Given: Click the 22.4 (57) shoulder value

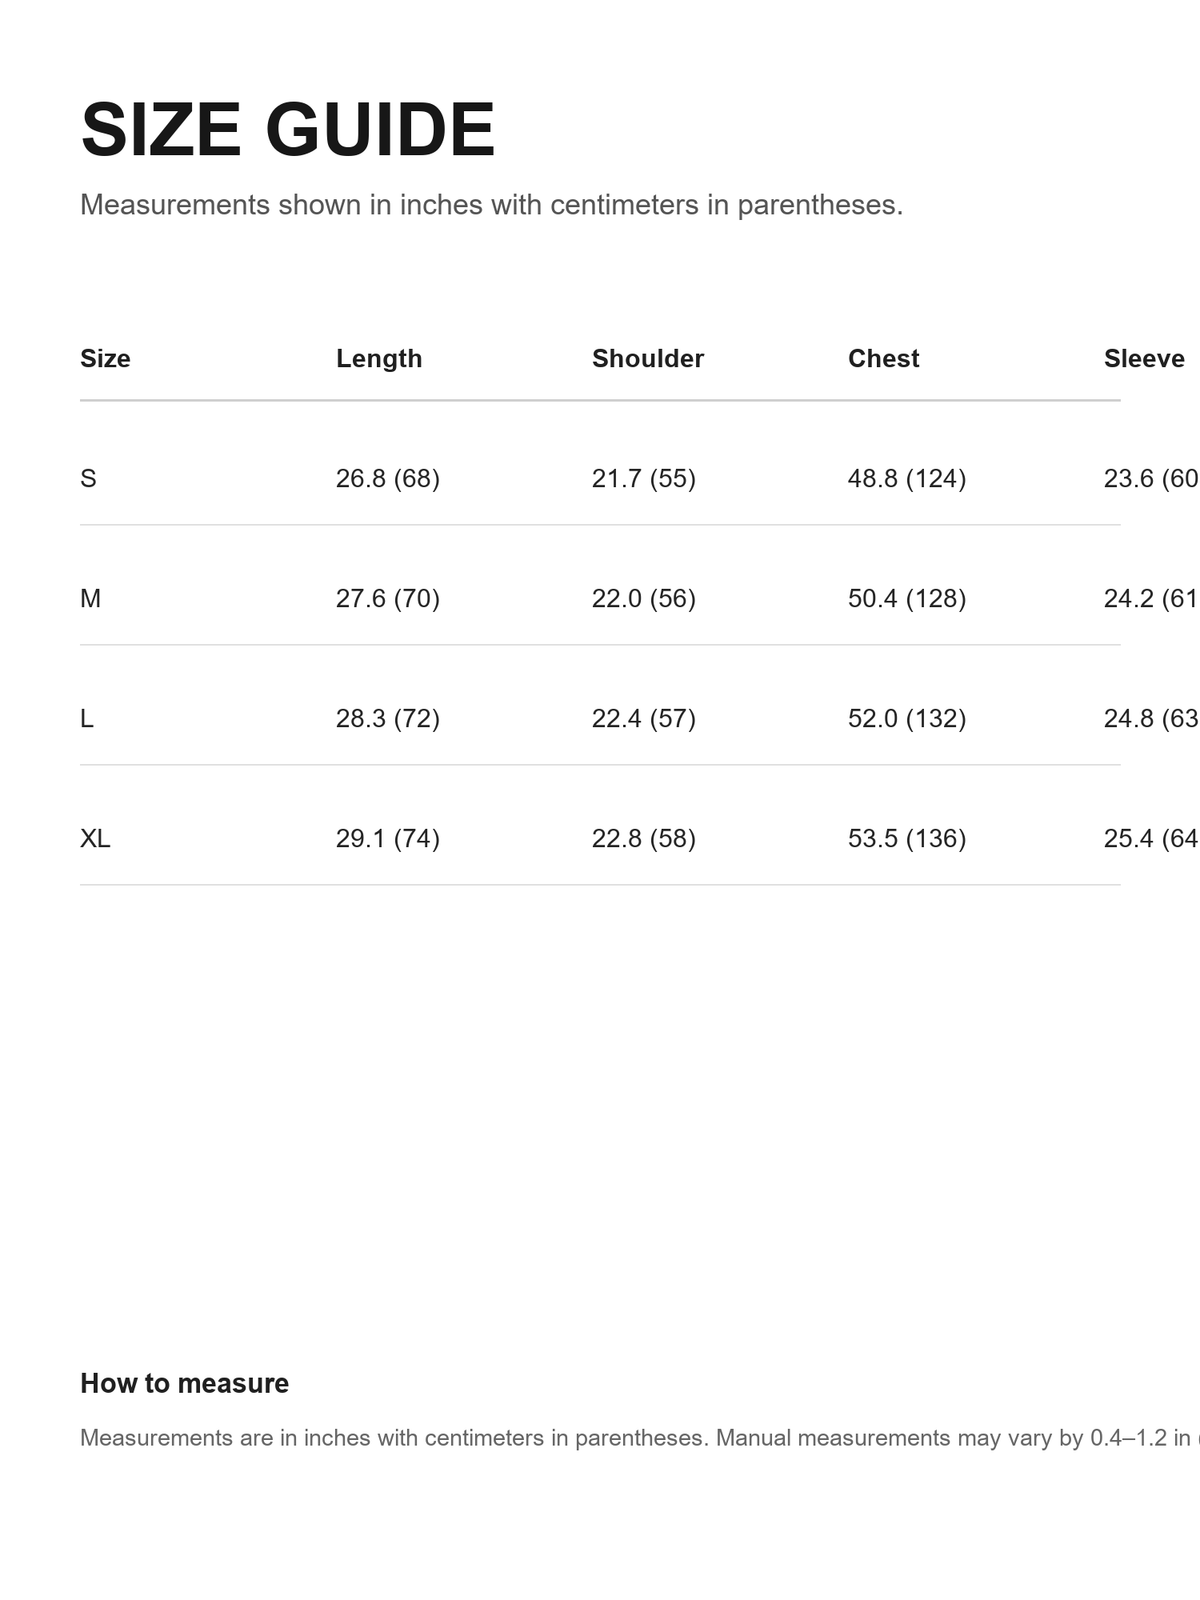Looking at the screenshot, I should click(x=644, y=718).
